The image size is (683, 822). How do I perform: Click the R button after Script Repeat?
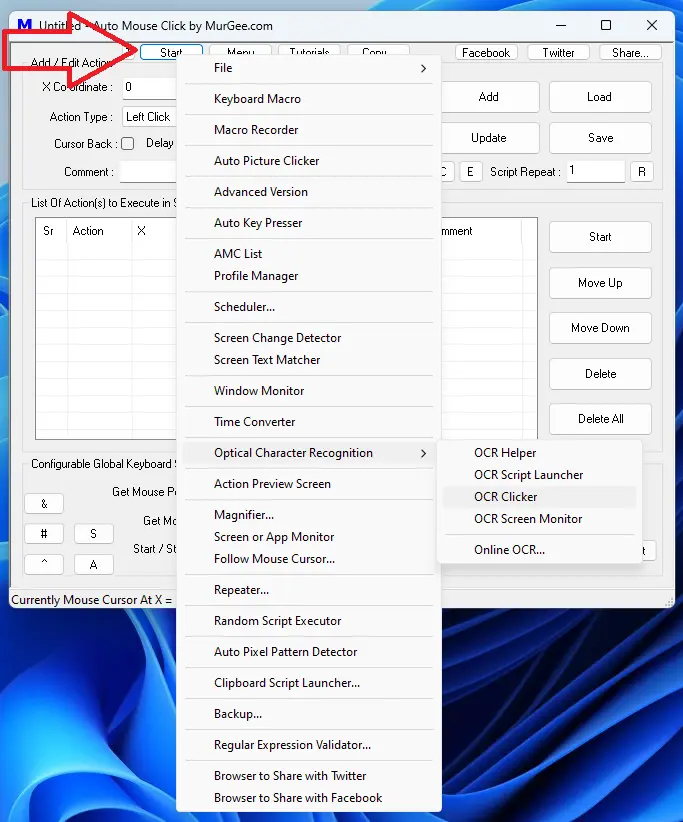(x=642, y=172)
